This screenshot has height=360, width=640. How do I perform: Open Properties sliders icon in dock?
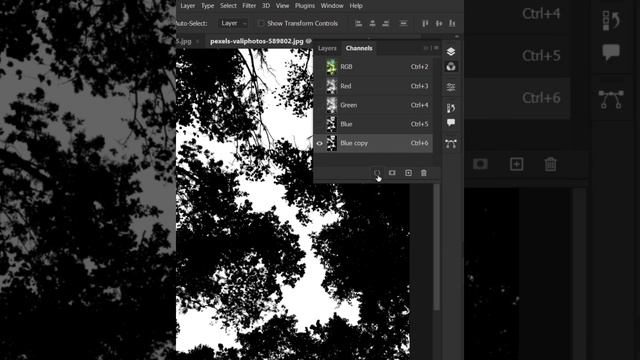(x=451, y=87)
